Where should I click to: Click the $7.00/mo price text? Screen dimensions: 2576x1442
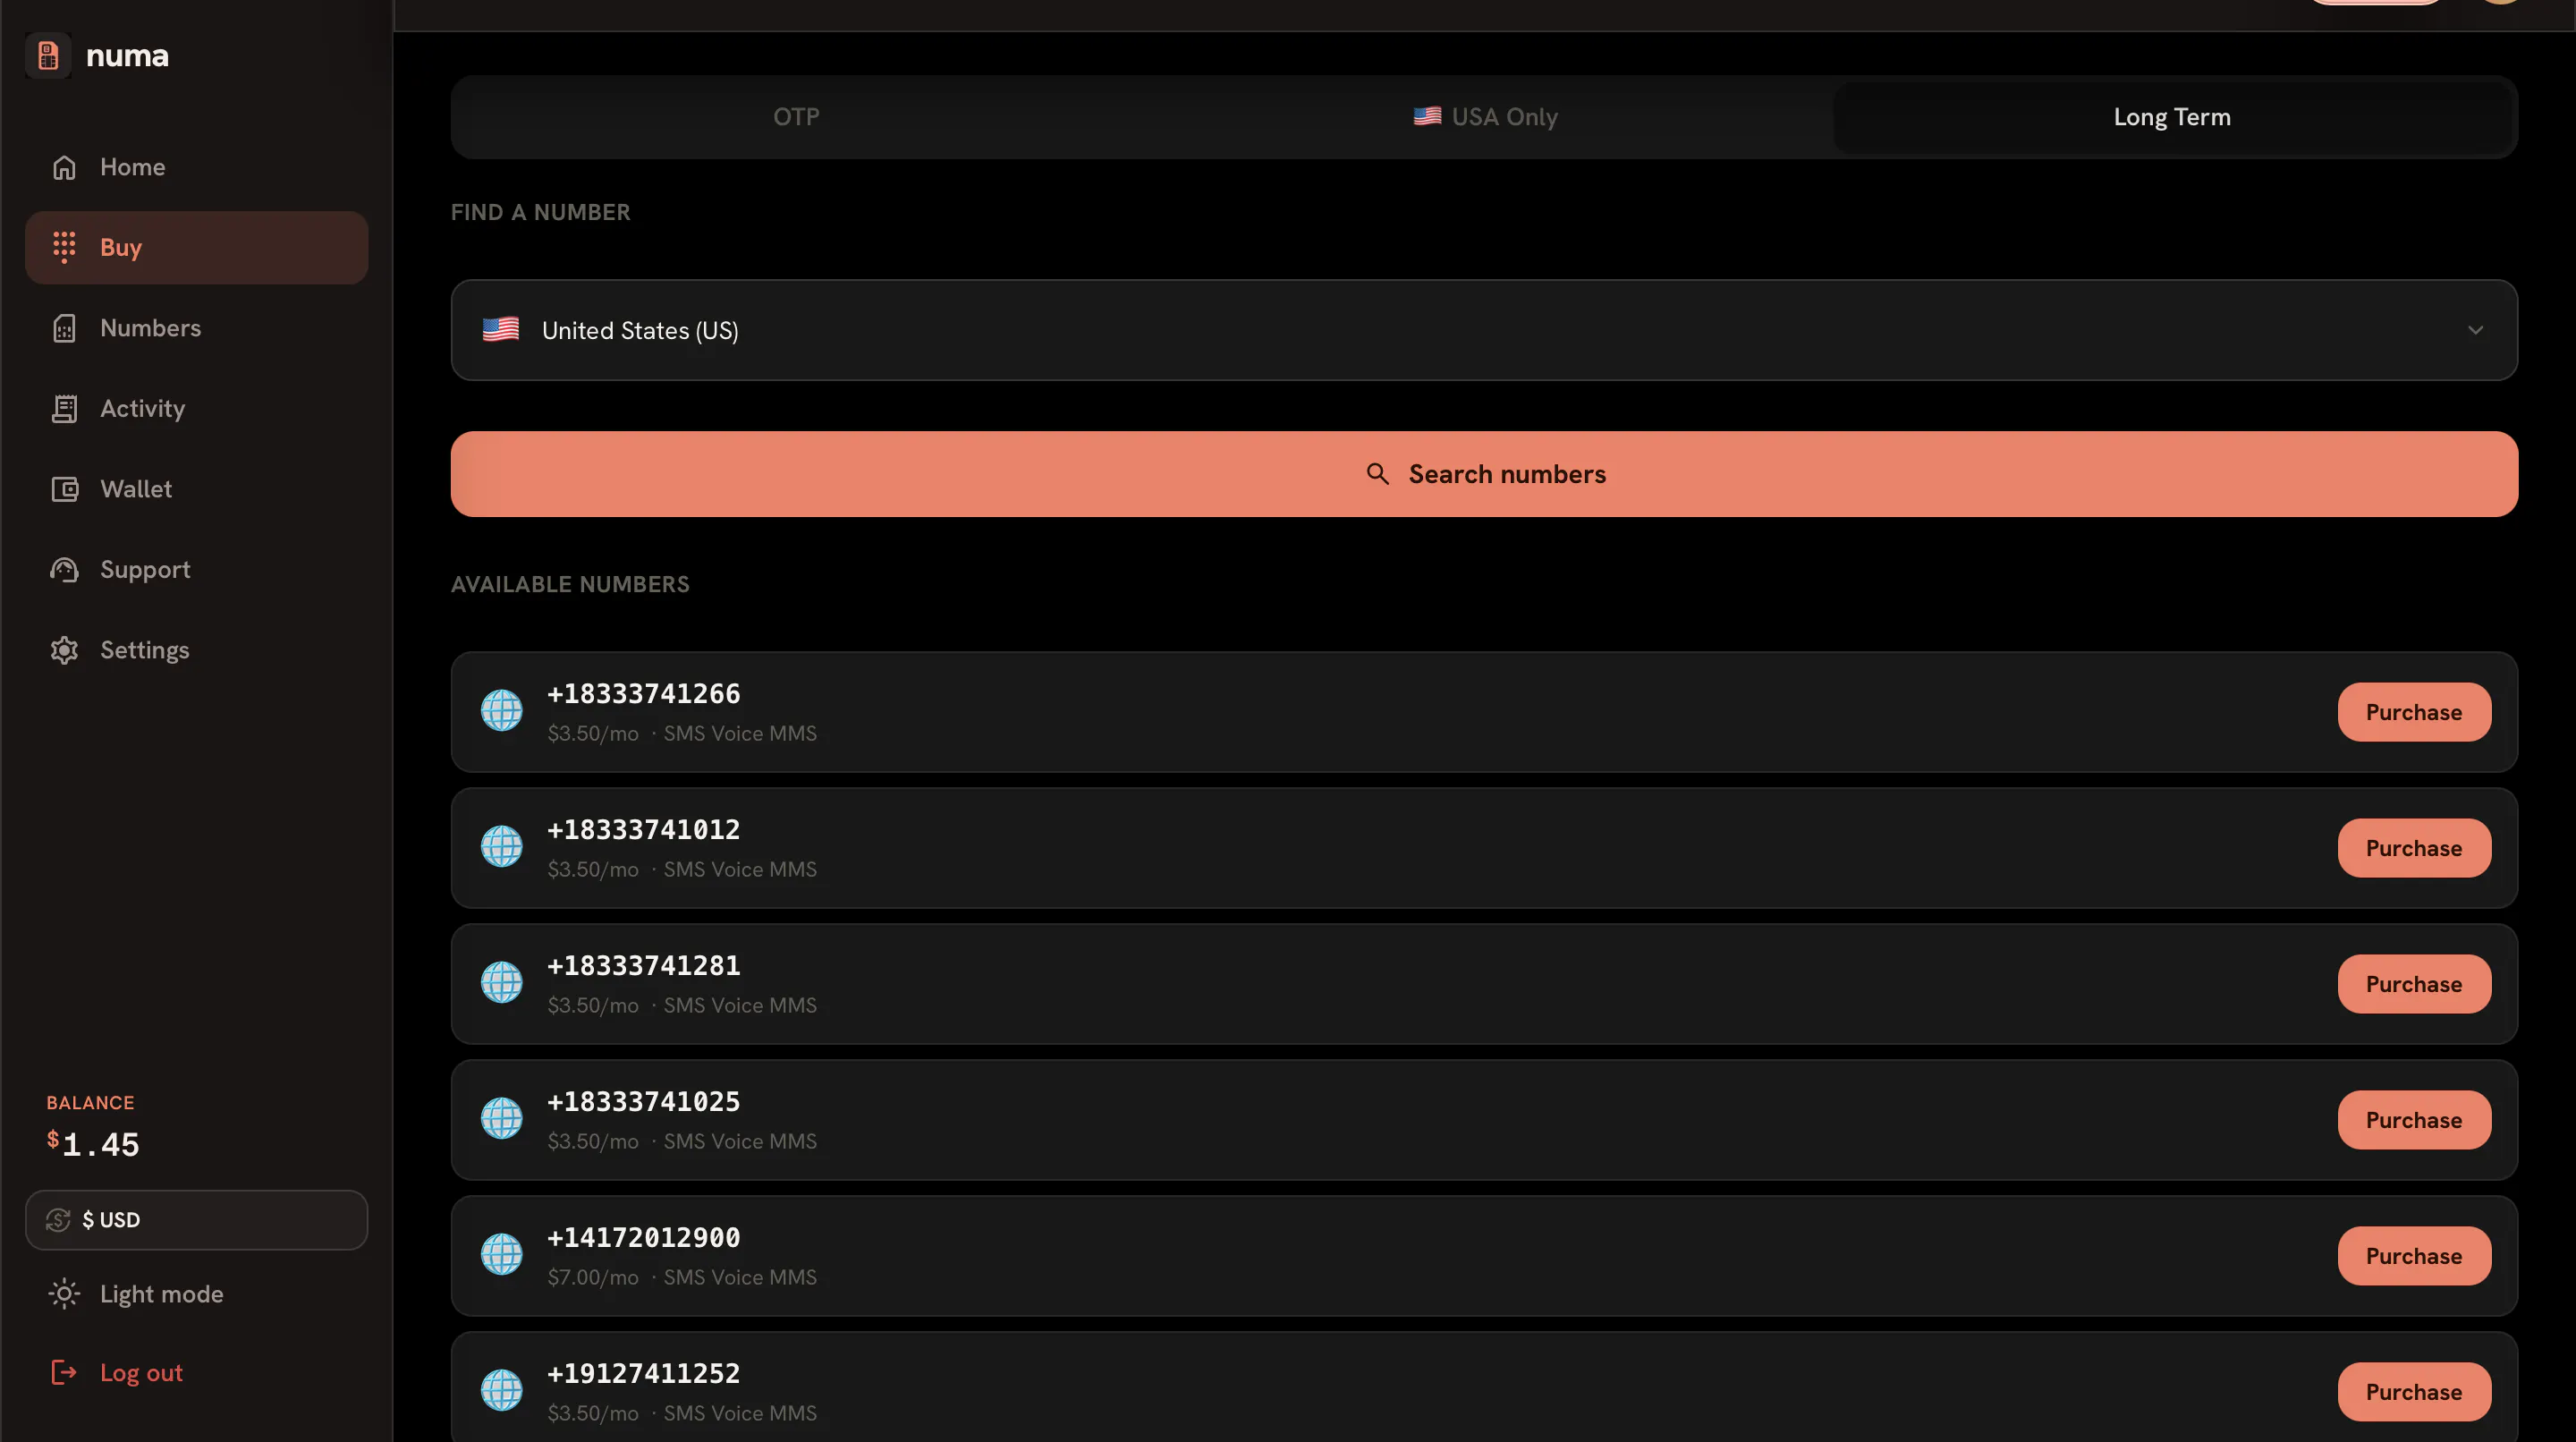(593, 1277)
